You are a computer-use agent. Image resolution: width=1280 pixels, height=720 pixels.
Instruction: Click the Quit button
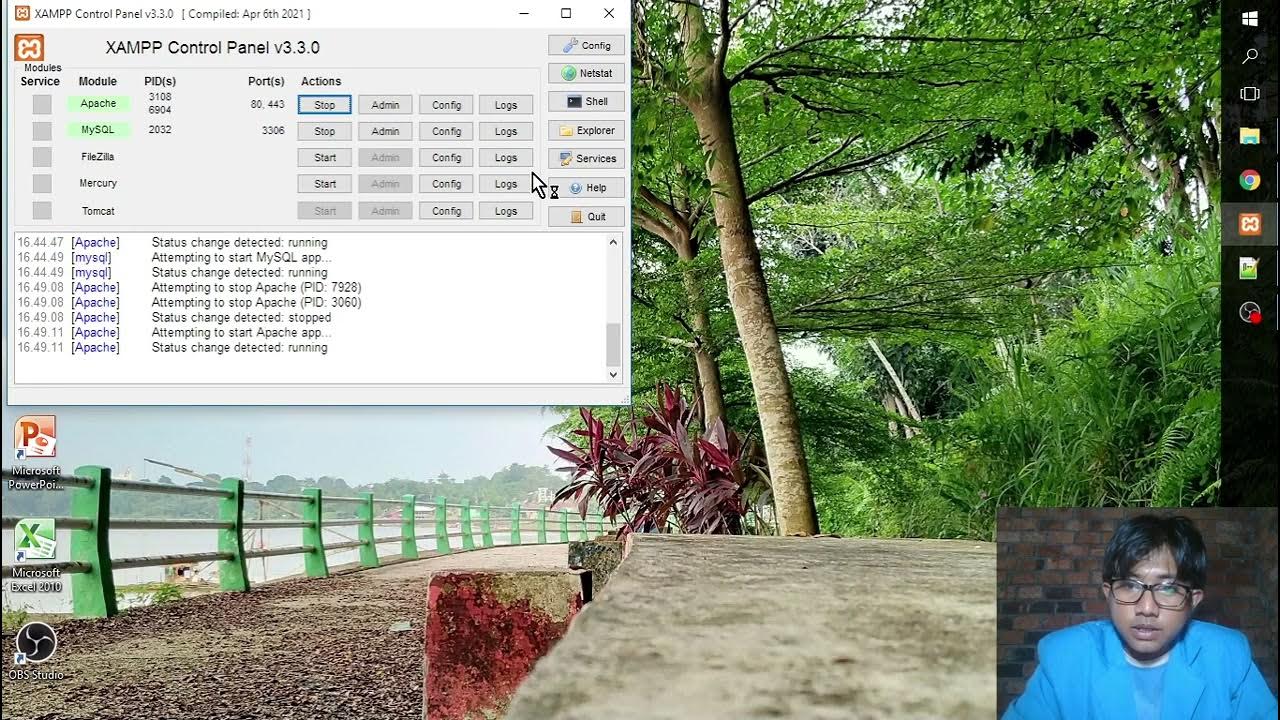[586, 216]
